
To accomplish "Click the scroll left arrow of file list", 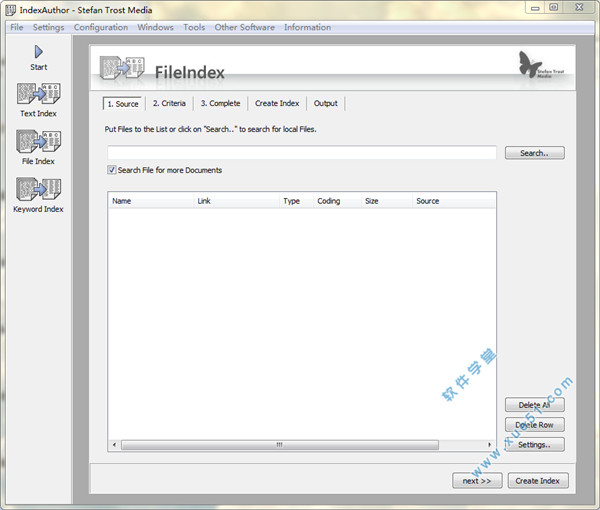I will point(114,445).
